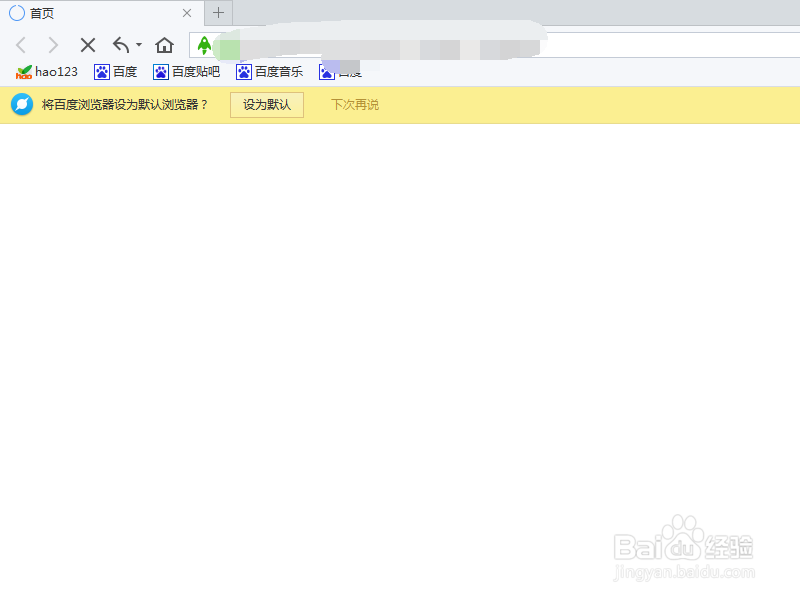Screen dimensions: 800x600
Task: Close the 首页 tab
Action: click(187, 13)
